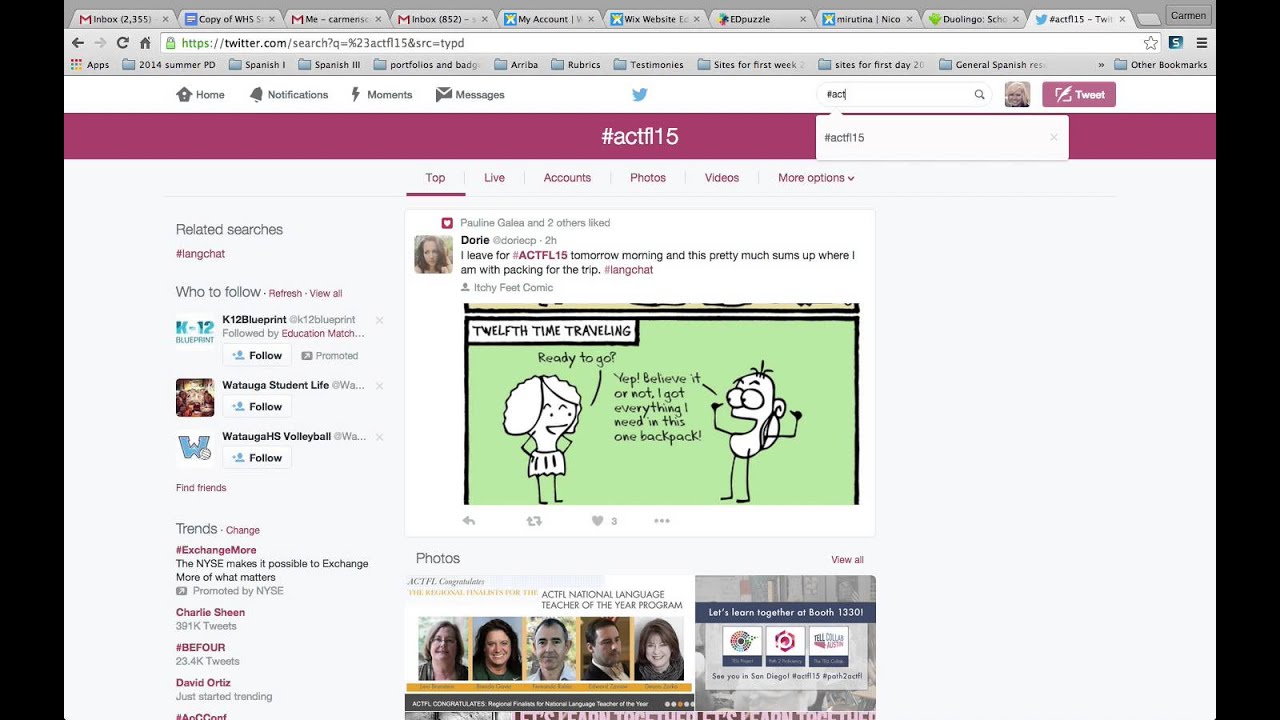
Task: Retweet Dorie's tweet
Action: pyautogui.click(x=534, y=521)
